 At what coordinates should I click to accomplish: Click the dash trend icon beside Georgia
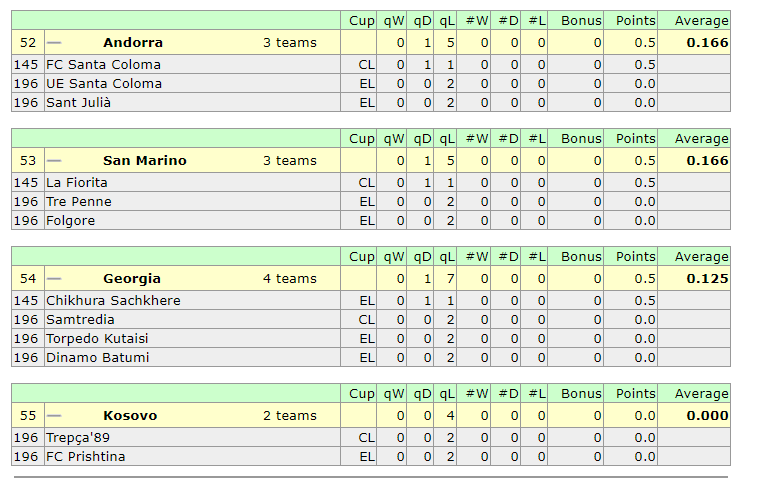(x=54, y=279)
